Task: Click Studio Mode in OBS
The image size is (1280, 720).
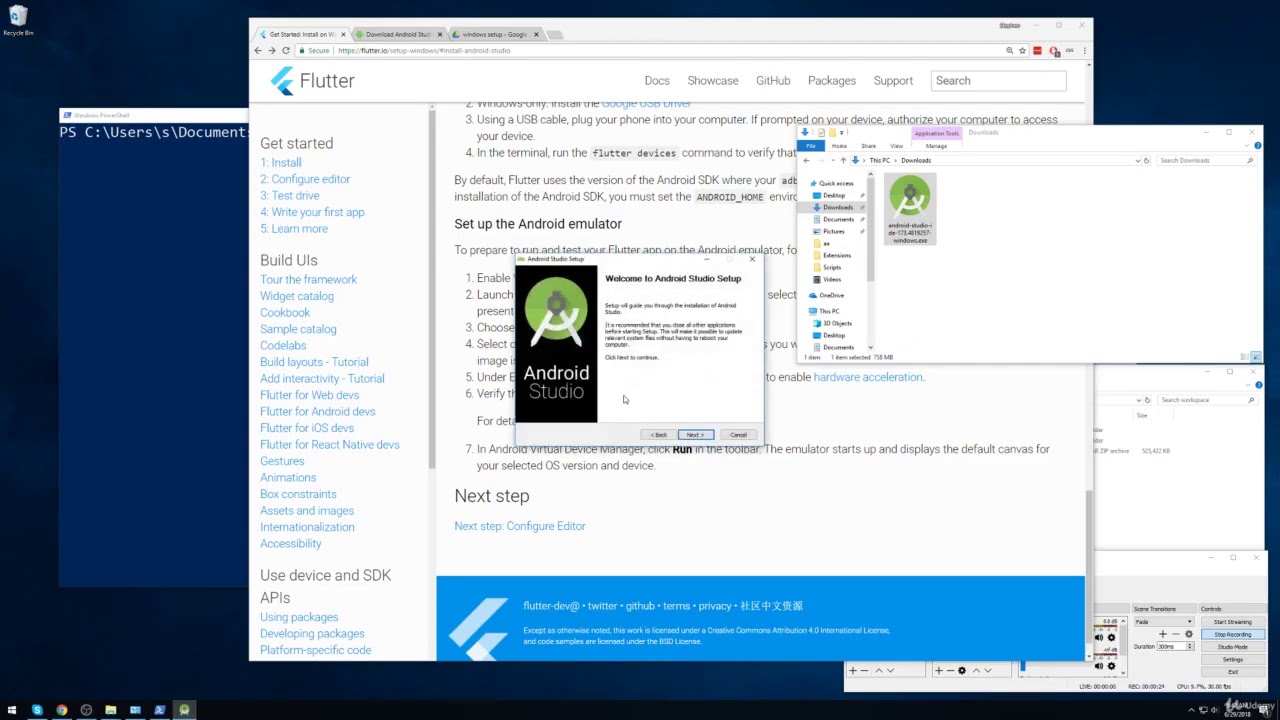Action: pos(1232,647)
